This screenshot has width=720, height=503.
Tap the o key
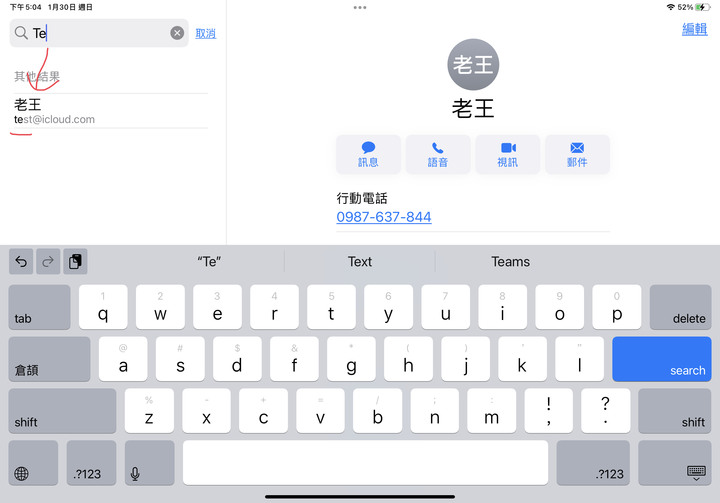coord(559,307)
